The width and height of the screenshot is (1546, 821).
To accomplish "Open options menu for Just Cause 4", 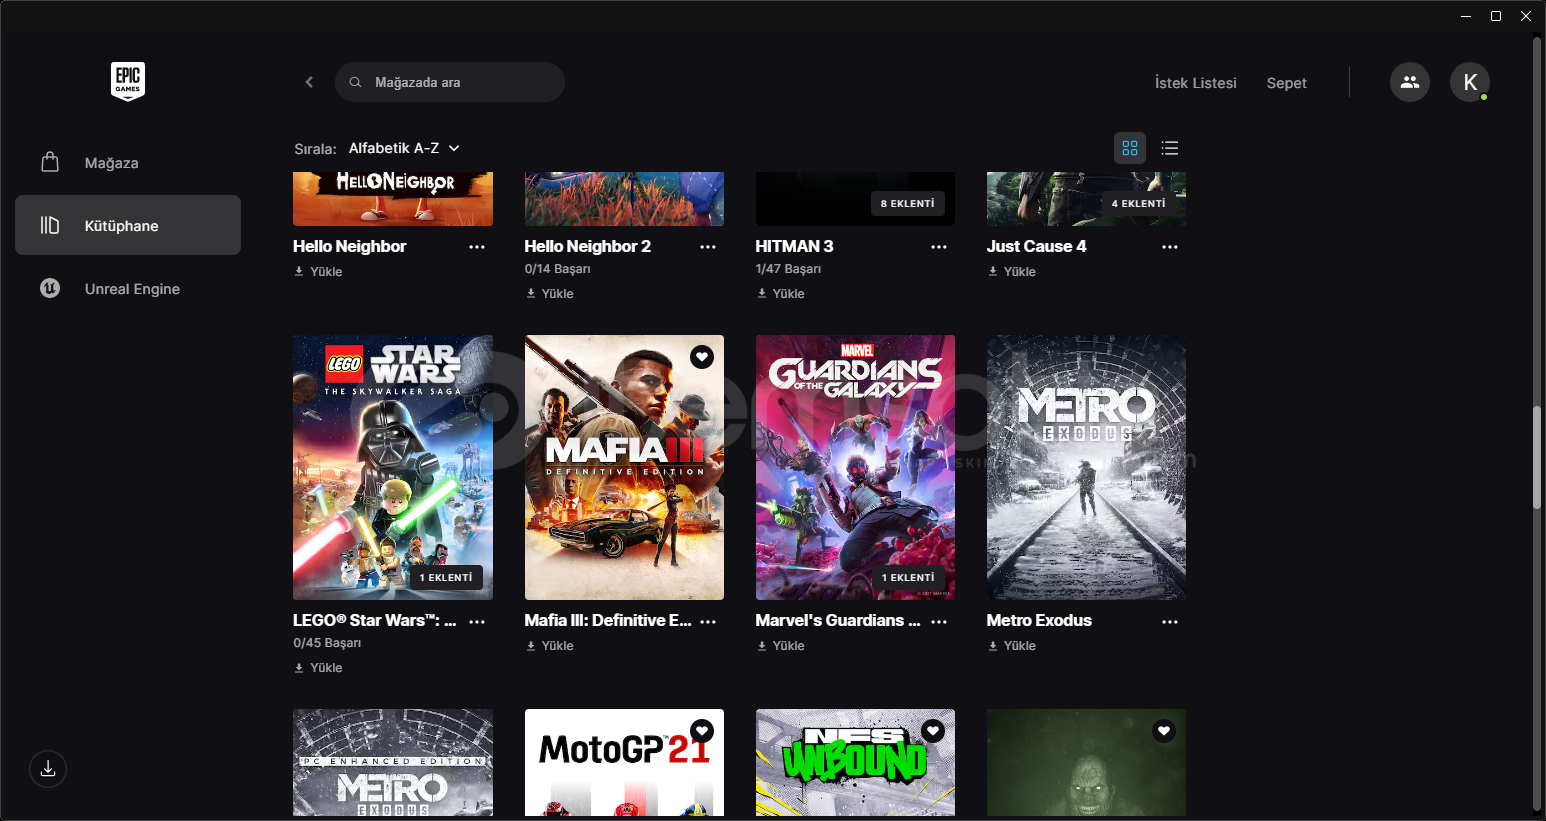I will pos(1170,247).
